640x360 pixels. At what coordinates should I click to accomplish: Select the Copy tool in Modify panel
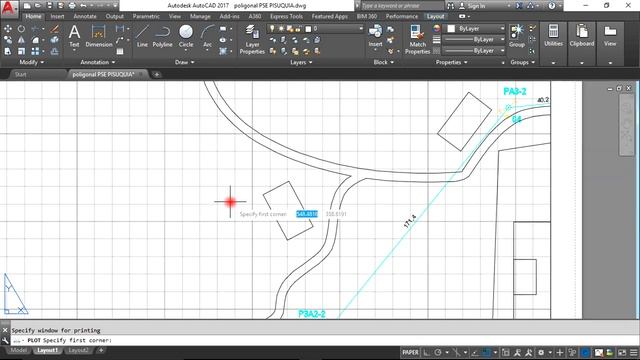coord(8,40)
